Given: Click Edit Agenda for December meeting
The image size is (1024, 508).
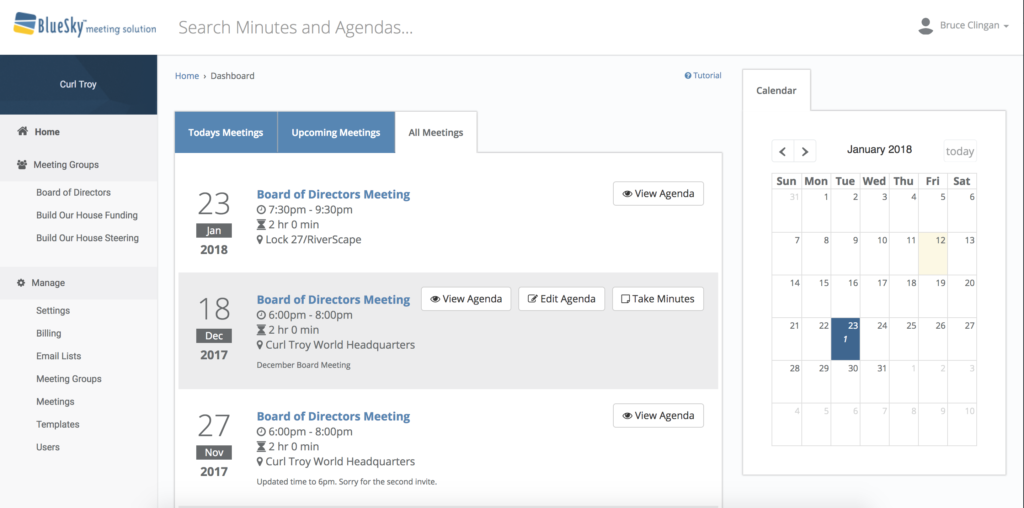Looking at the screenshot, I should [561, 299].
